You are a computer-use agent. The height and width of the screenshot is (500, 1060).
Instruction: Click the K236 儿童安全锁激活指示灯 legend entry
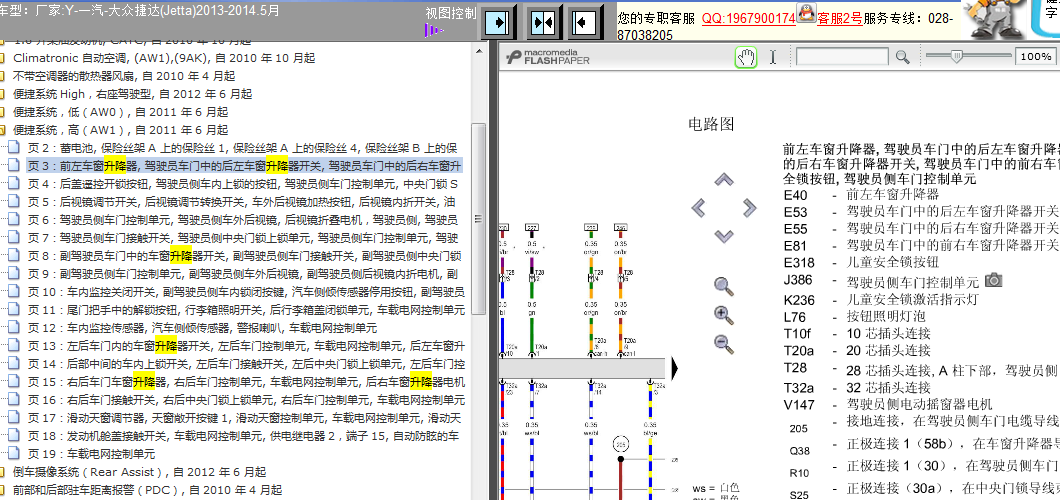tap(881, 300)
